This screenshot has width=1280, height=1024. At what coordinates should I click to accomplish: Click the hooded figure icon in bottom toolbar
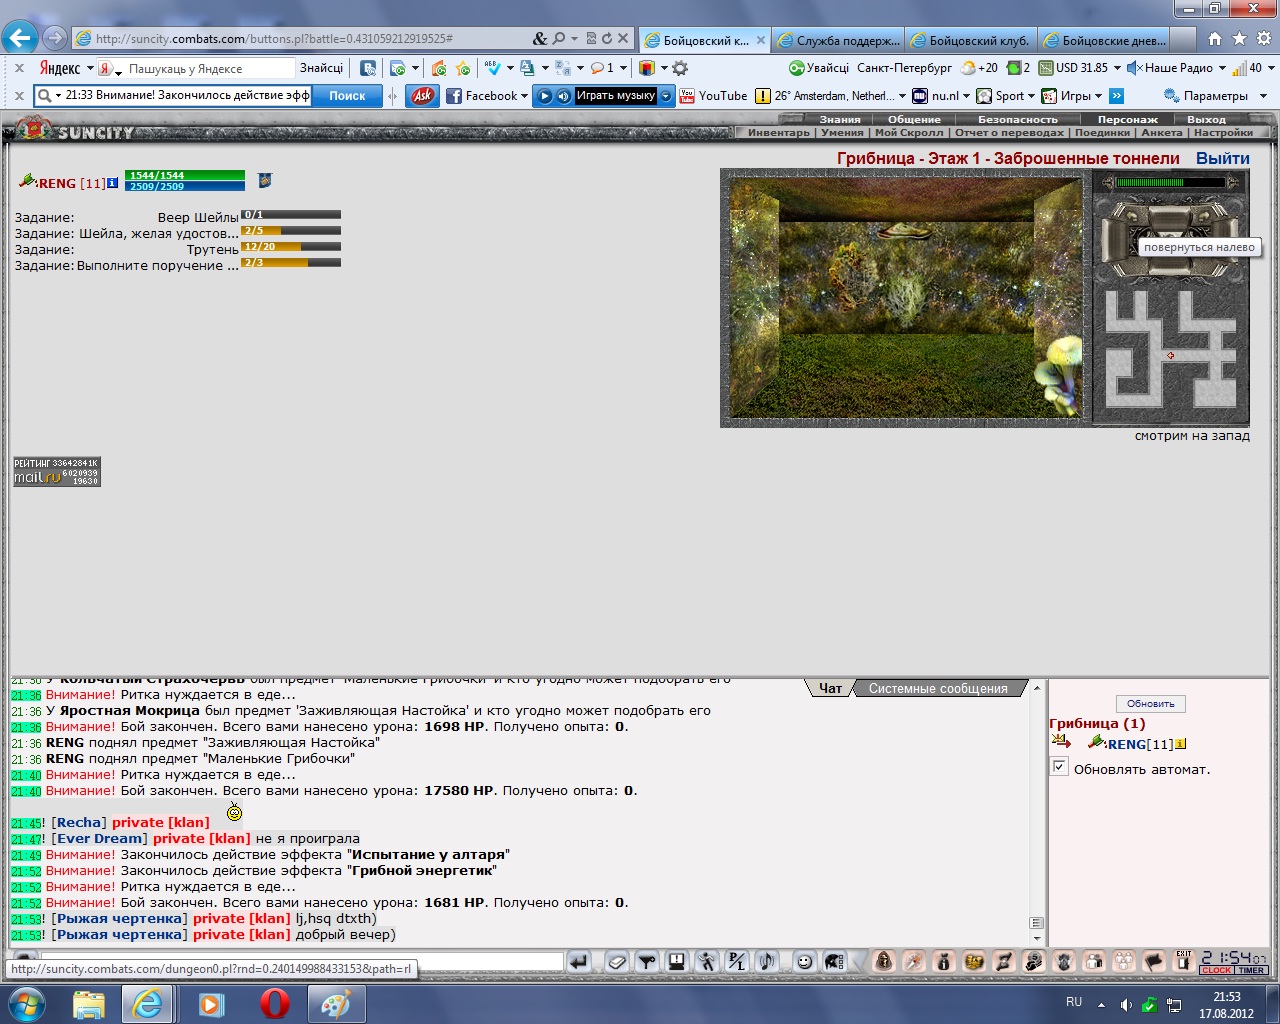coord(884,962)
